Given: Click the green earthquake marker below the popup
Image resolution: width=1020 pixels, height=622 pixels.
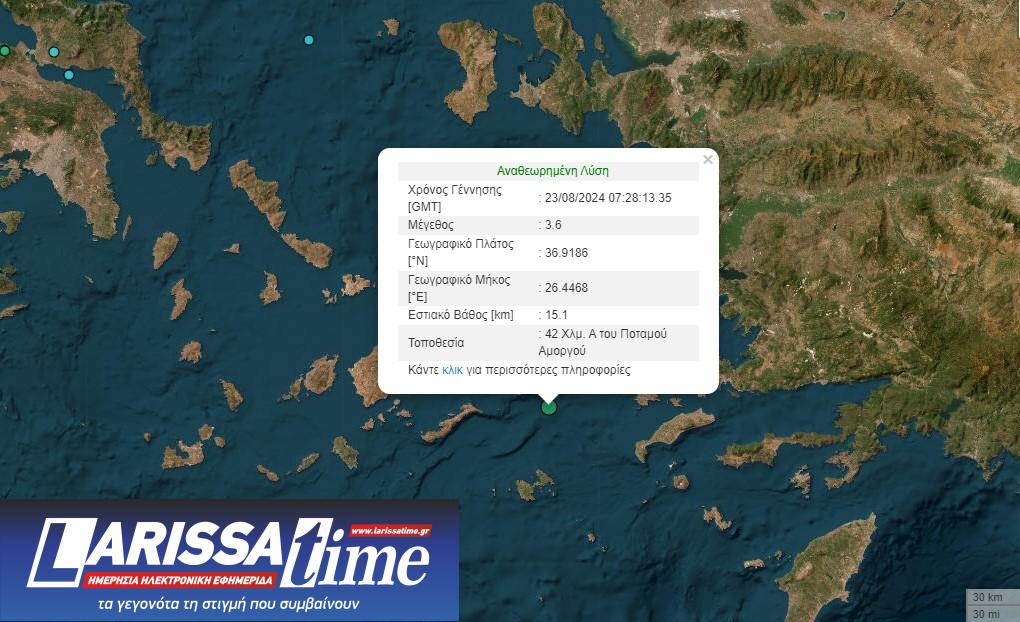Looking at the screenshot, I should pyautogui.click(x=548, y=407).
